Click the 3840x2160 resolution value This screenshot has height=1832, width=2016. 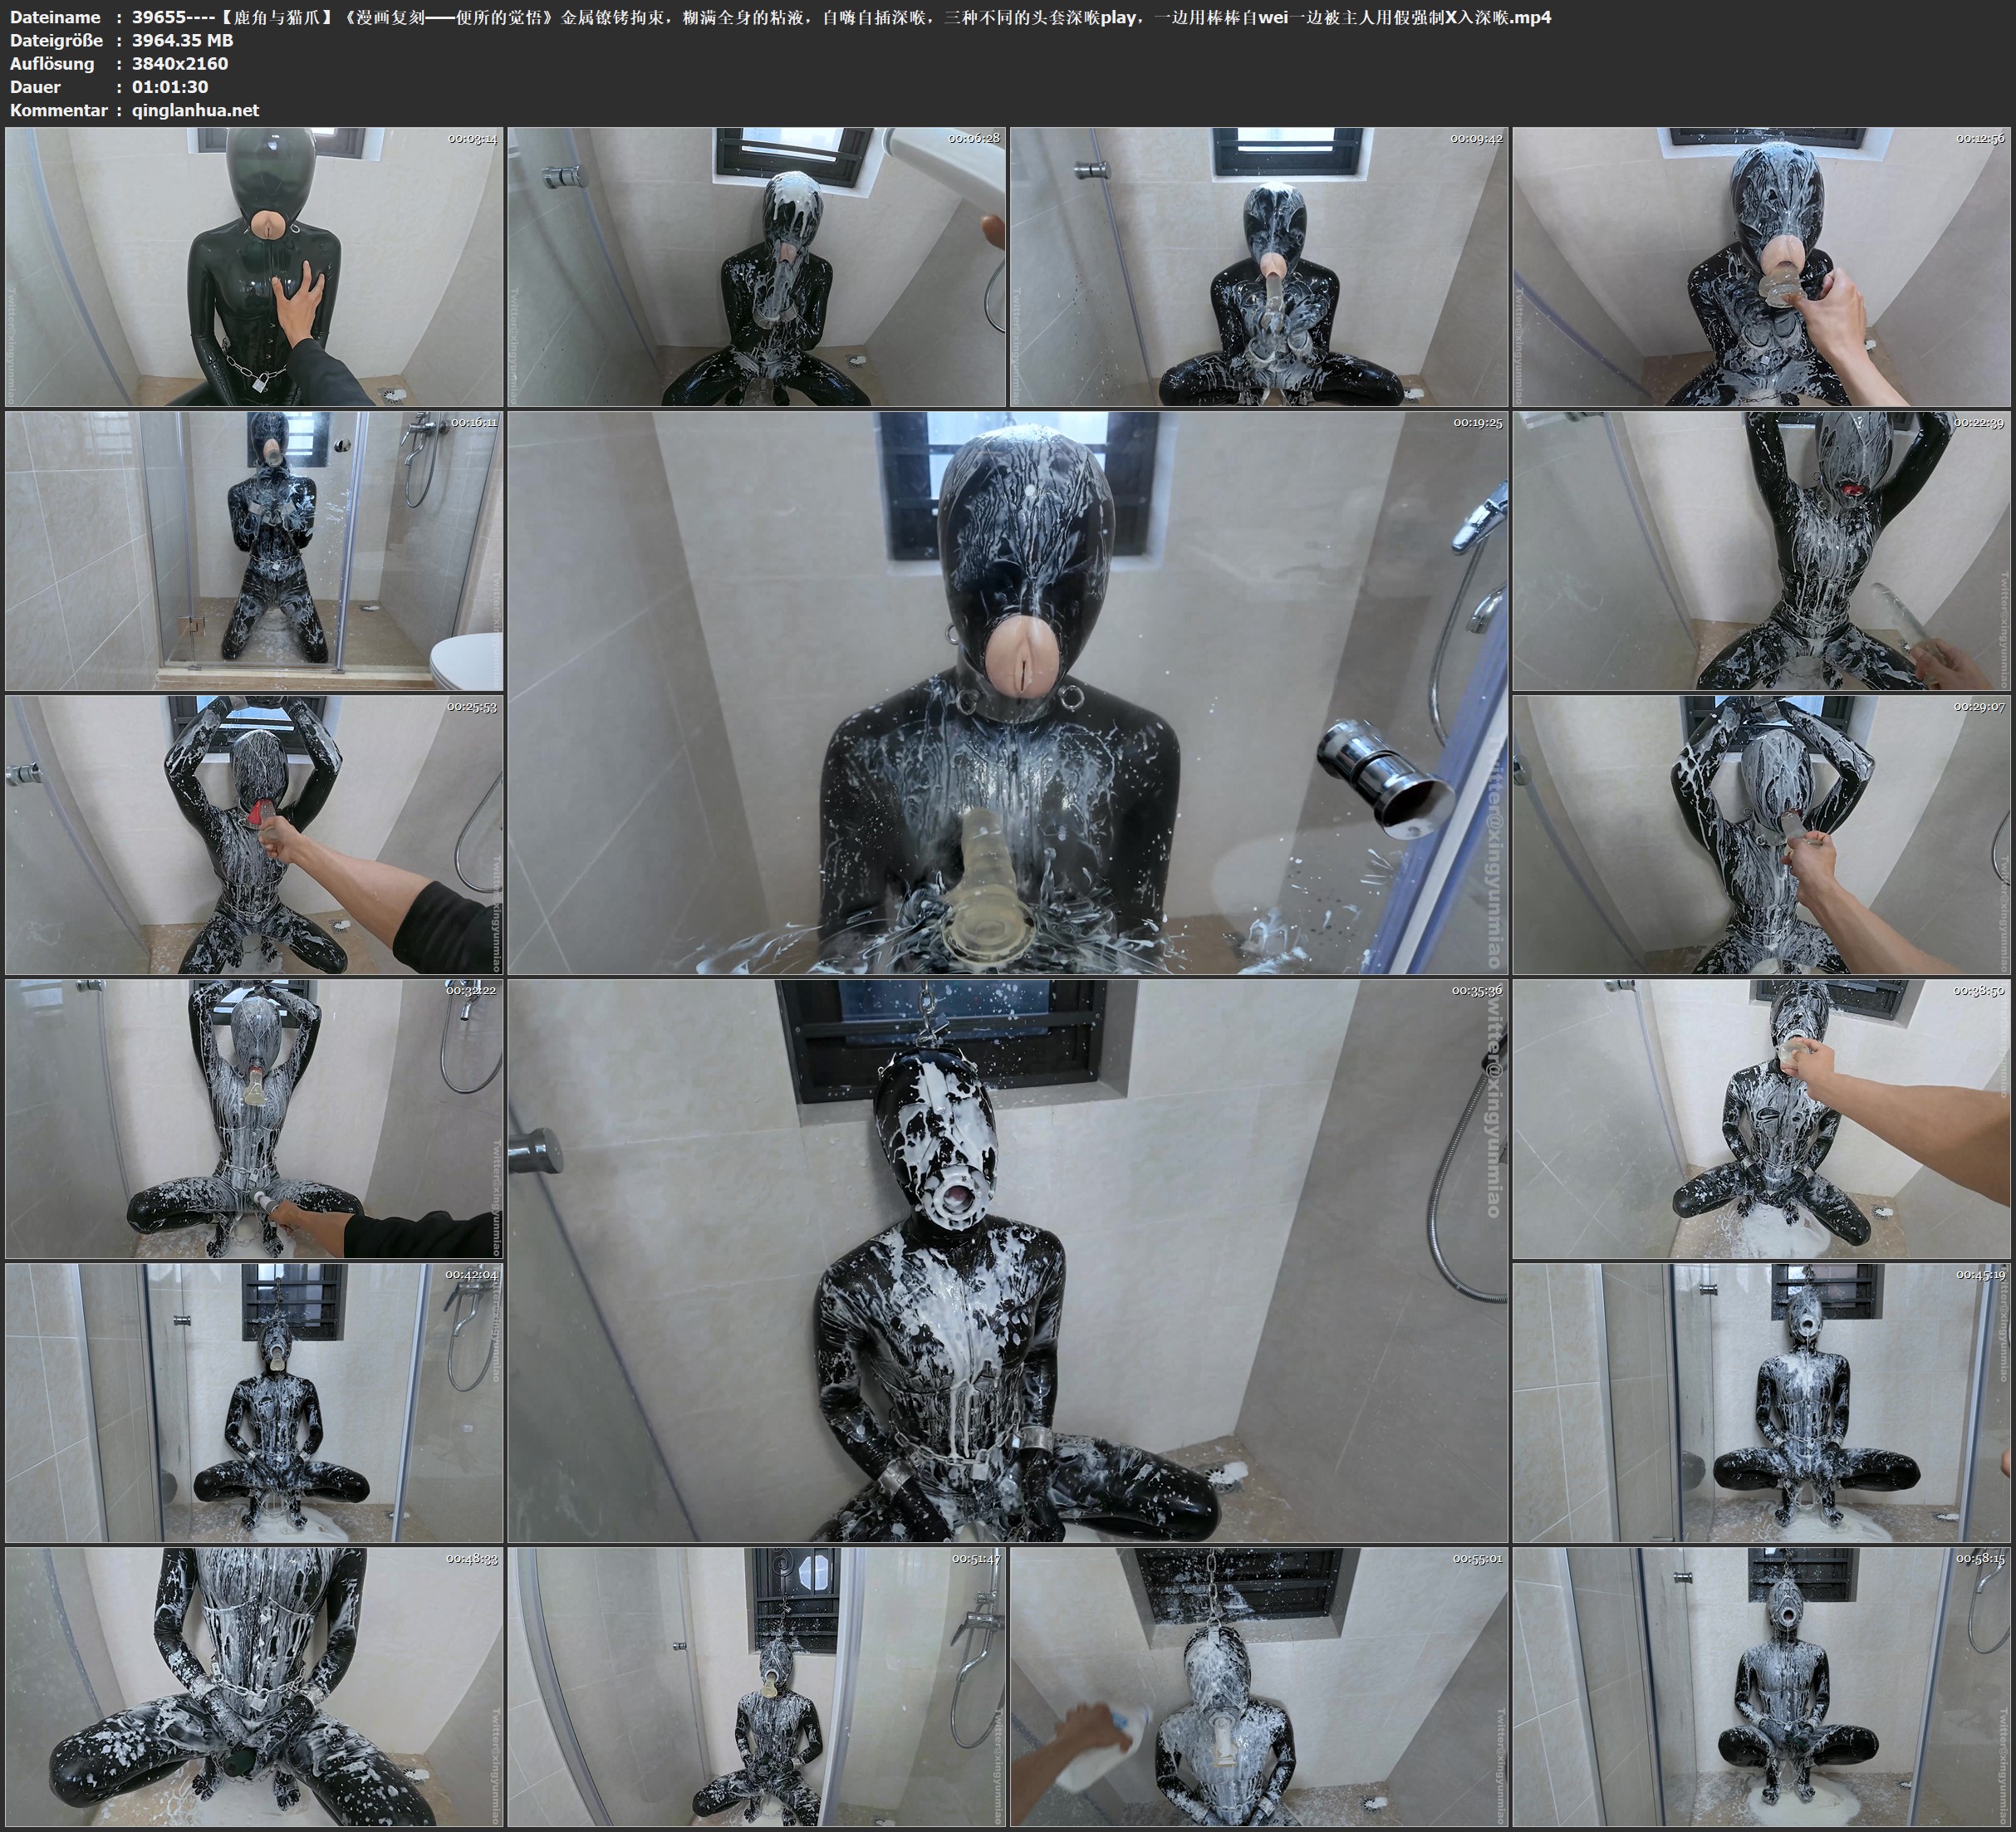pos(180,64)
